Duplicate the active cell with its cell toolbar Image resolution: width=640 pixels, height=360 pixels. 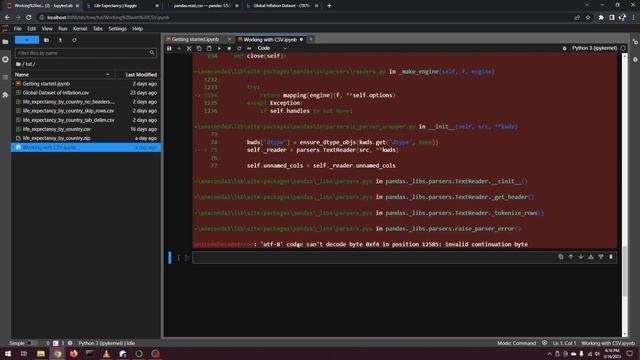coord(561,257)
